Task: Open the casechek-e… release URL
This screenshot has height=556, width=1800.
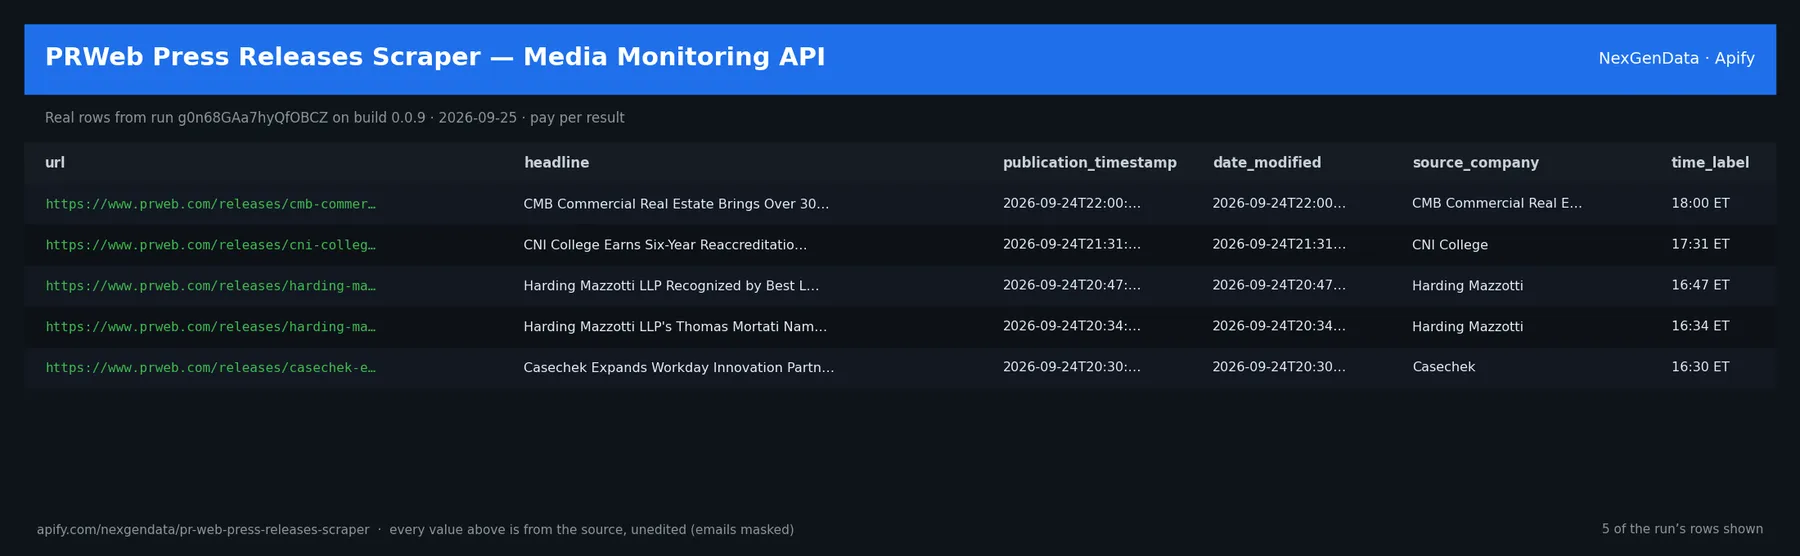Action: (x=210, y=368)
